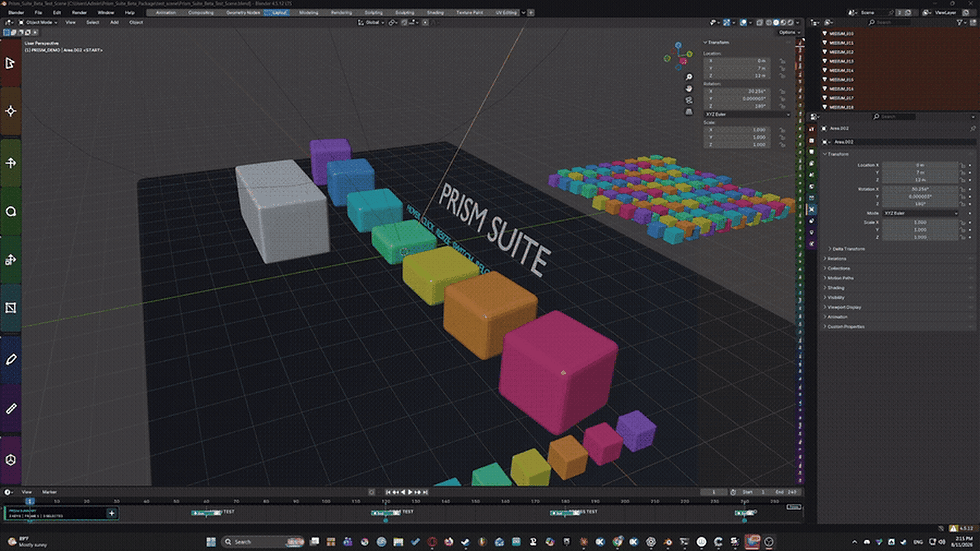980x551 pixels.
Task: Open the Global orientation dropdown
Action: click(x=369, y=22)
